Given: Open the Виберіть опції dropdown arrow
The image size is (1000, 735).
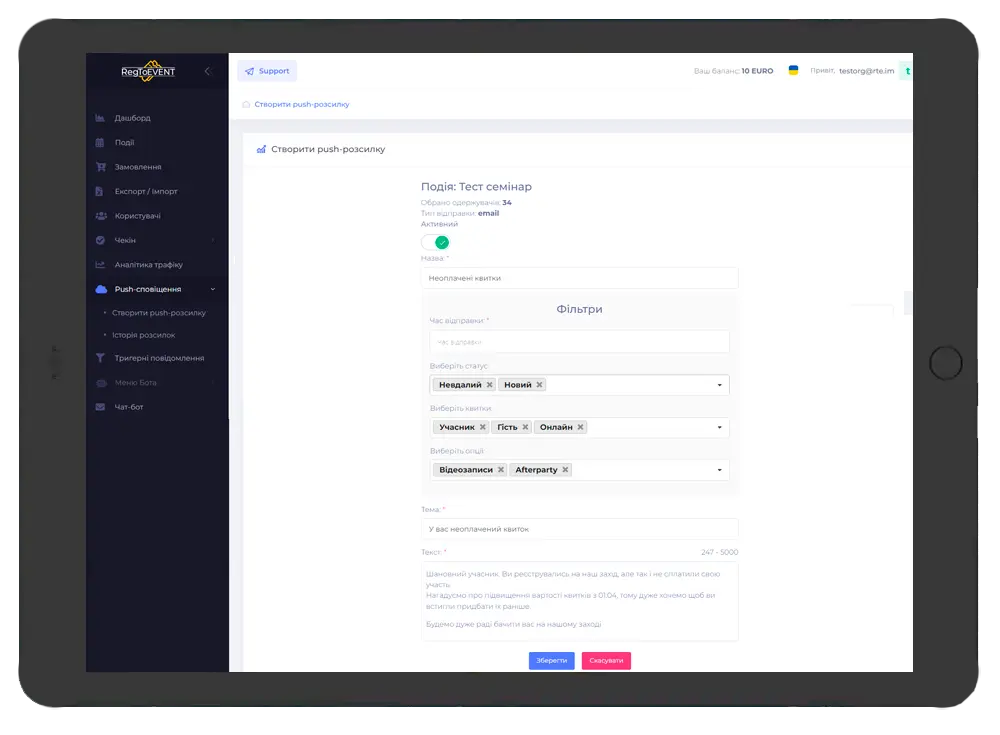Looking at the screenshot, I should coord(719,470).
